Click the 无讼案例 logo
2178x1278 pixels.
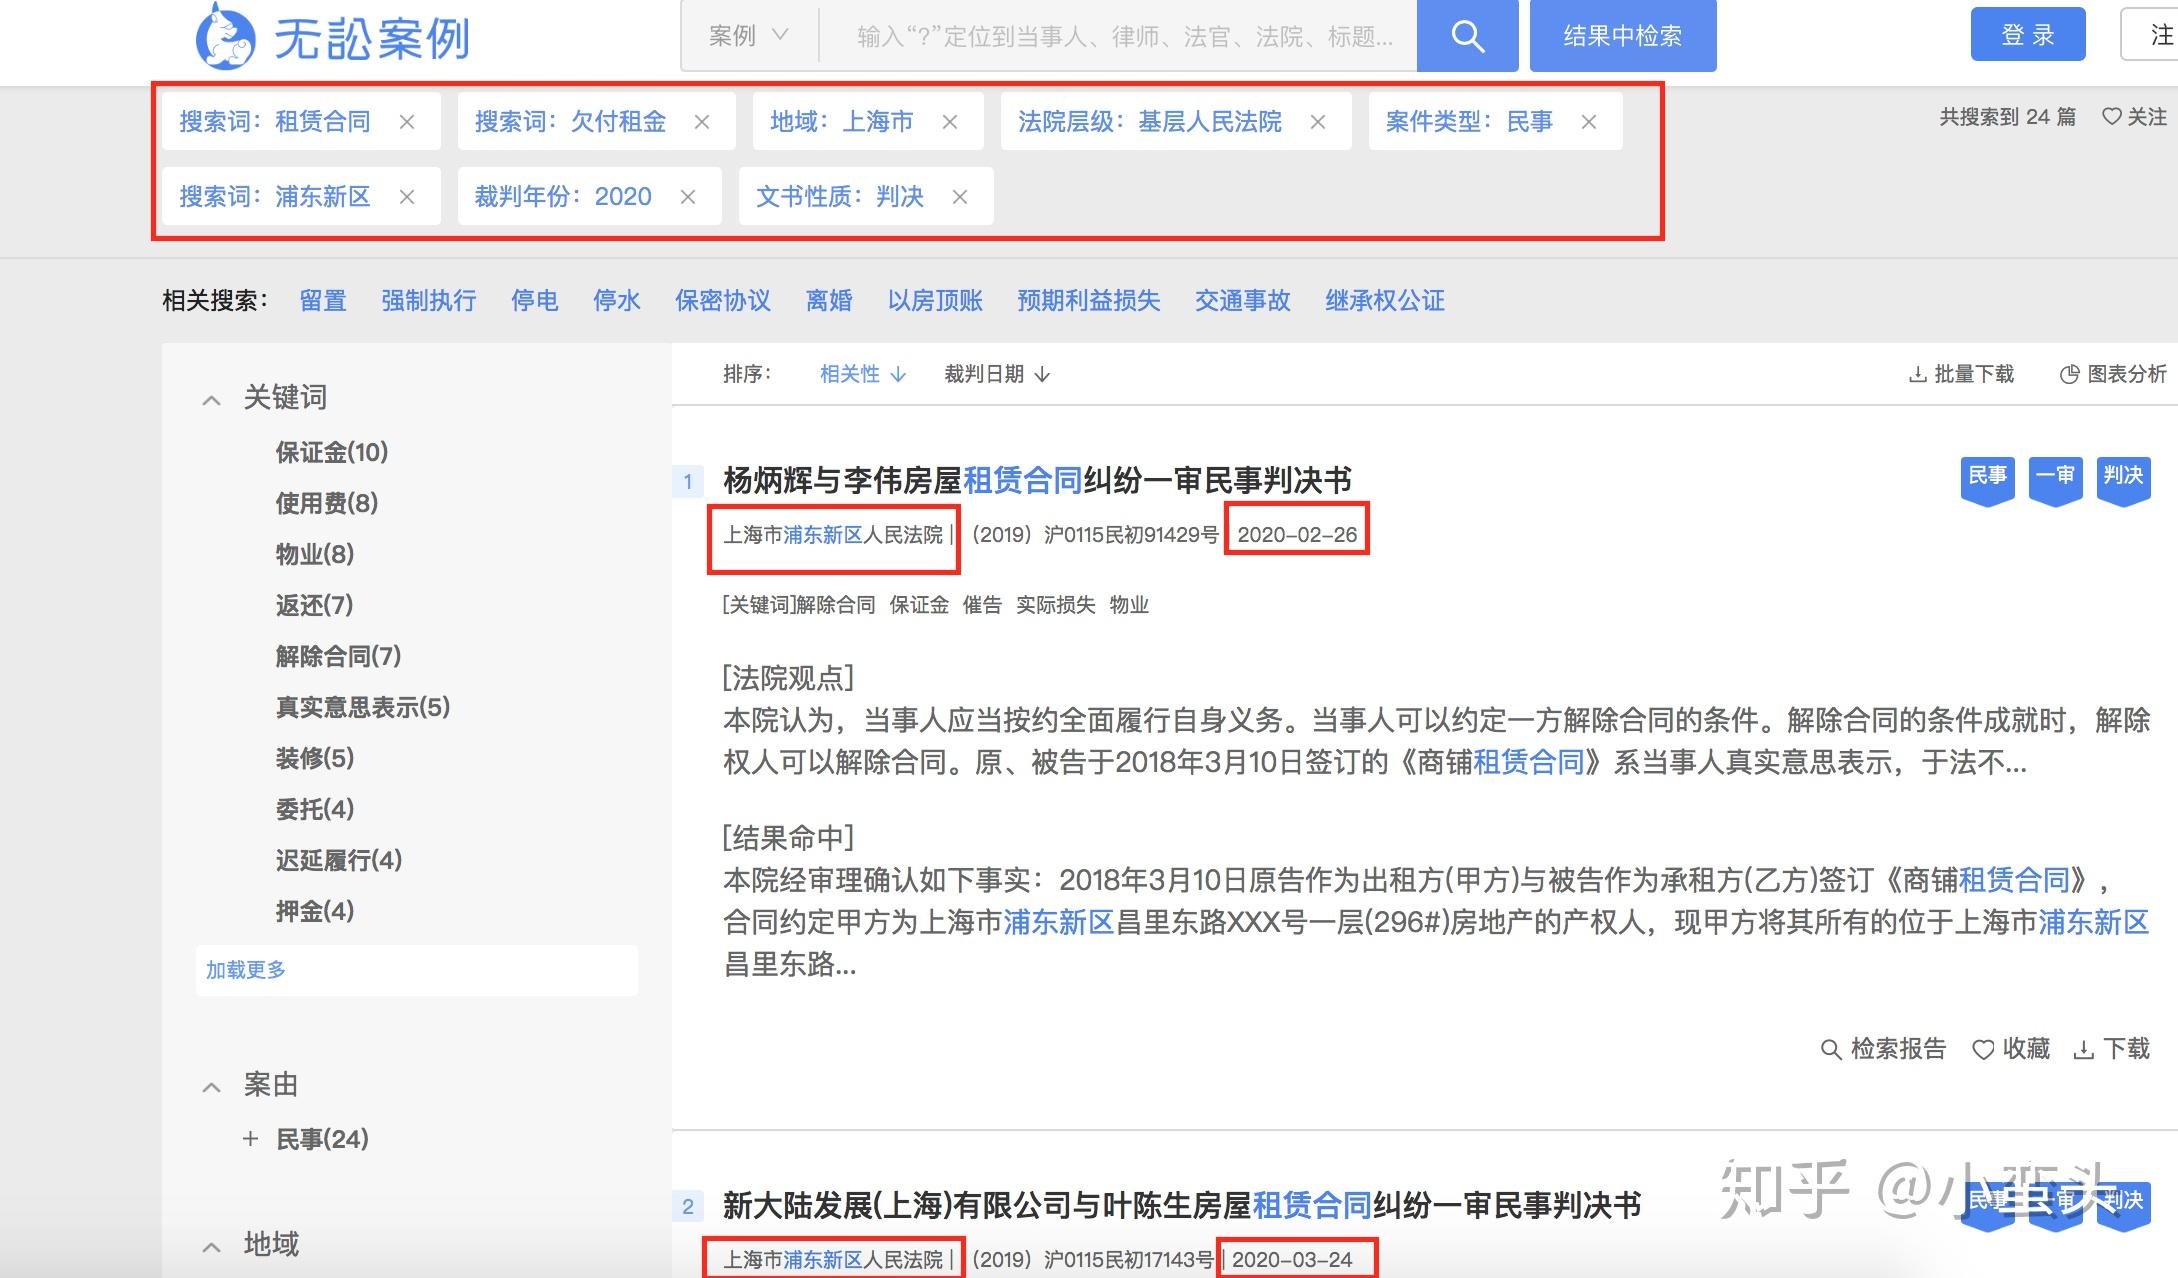click(x=333, y=37)
